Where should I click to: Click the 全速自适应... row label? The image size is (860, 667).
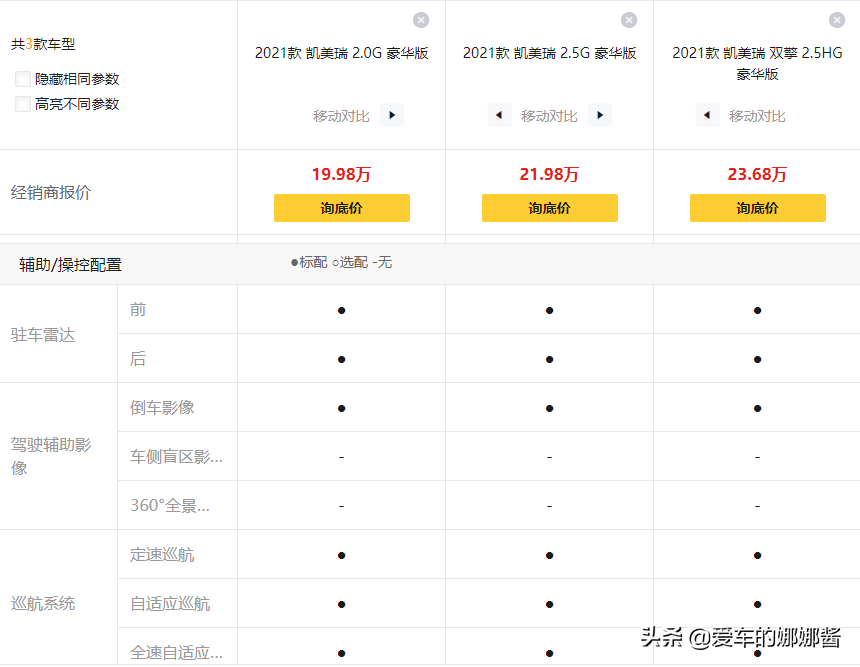(176, 652)
